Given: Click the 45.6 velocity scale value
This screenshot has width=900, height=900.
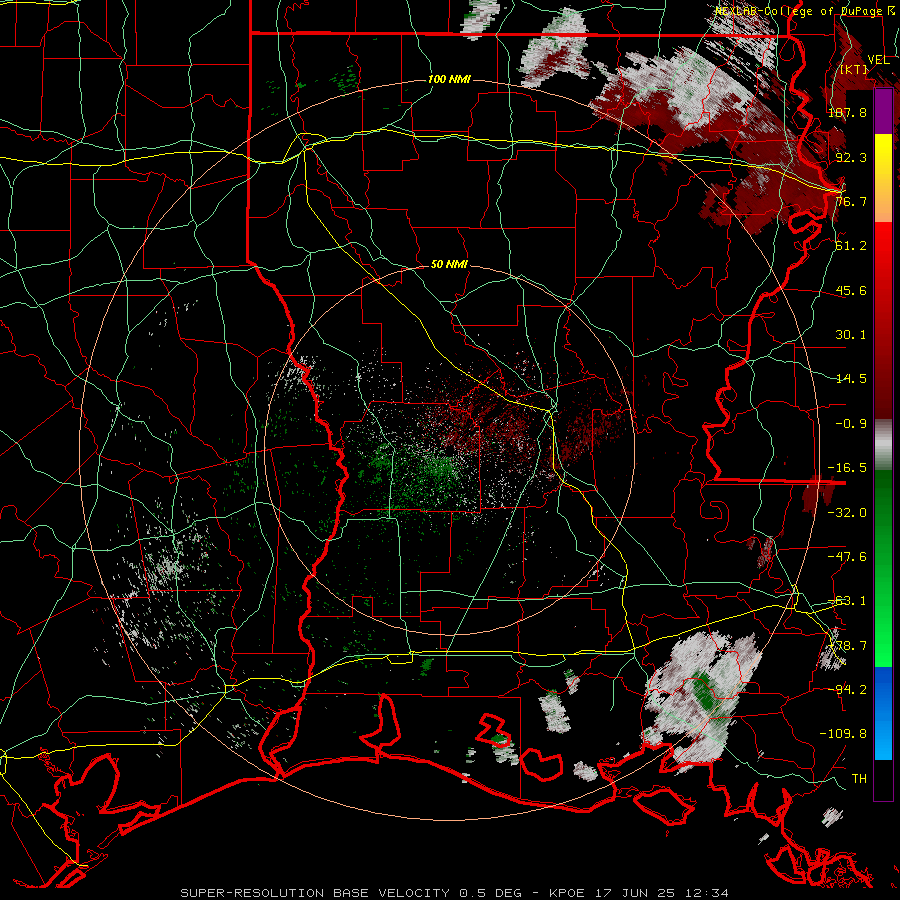Looking at the screenshot, I should [x=851, y=290].
